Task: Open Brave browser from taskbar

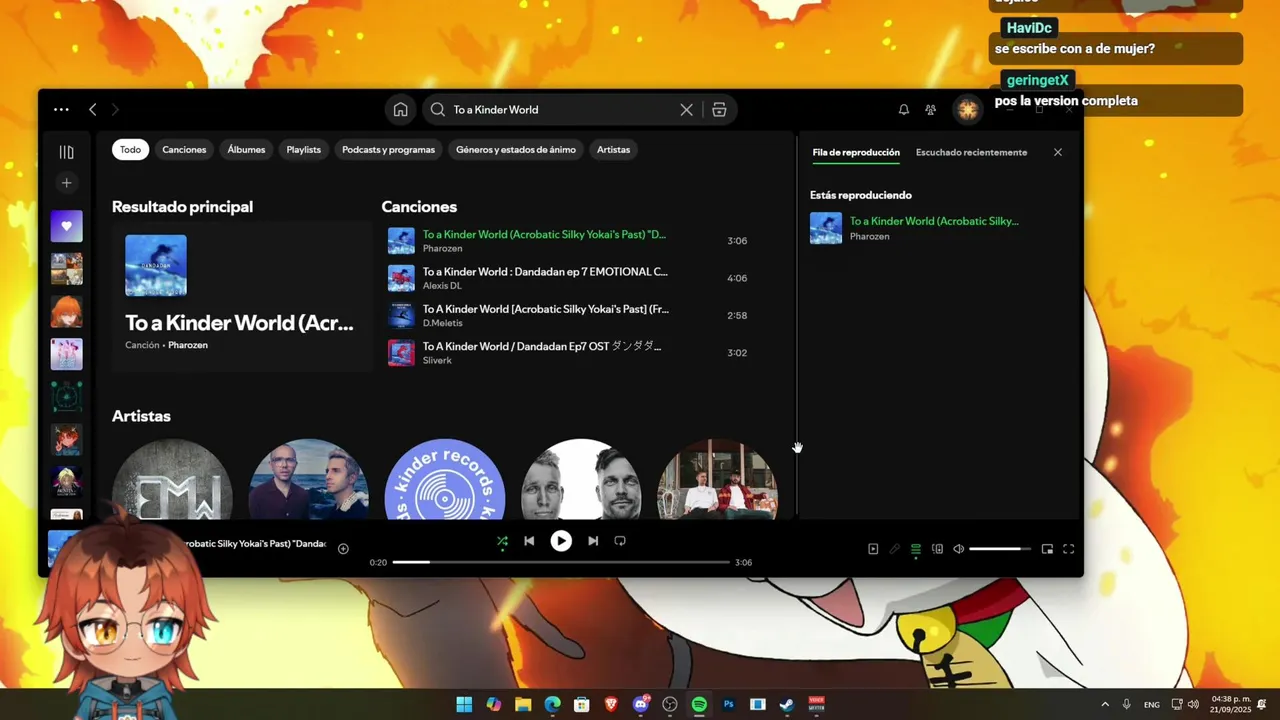Action: [611, 705]
